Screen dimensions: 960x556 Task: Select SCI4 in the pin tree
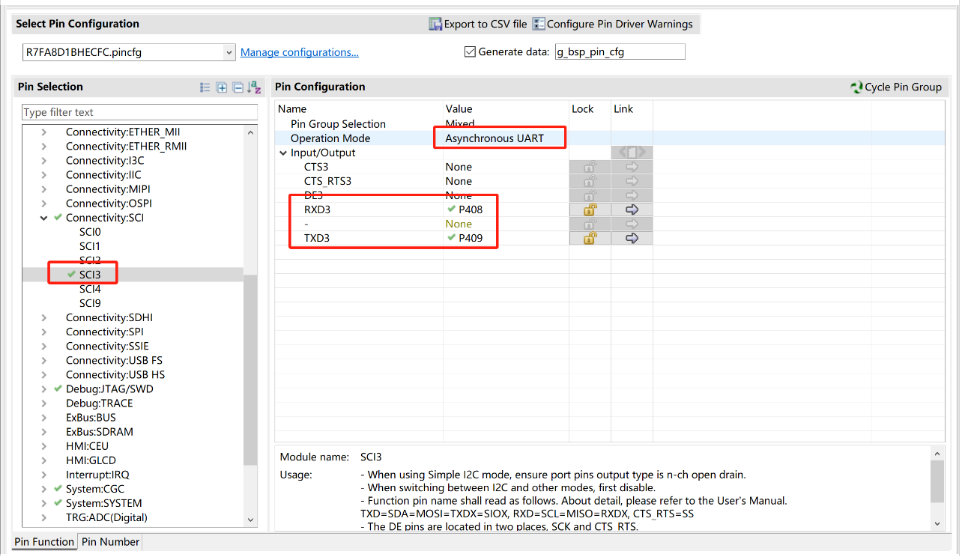pyautogui.click(x=89, y=289)
